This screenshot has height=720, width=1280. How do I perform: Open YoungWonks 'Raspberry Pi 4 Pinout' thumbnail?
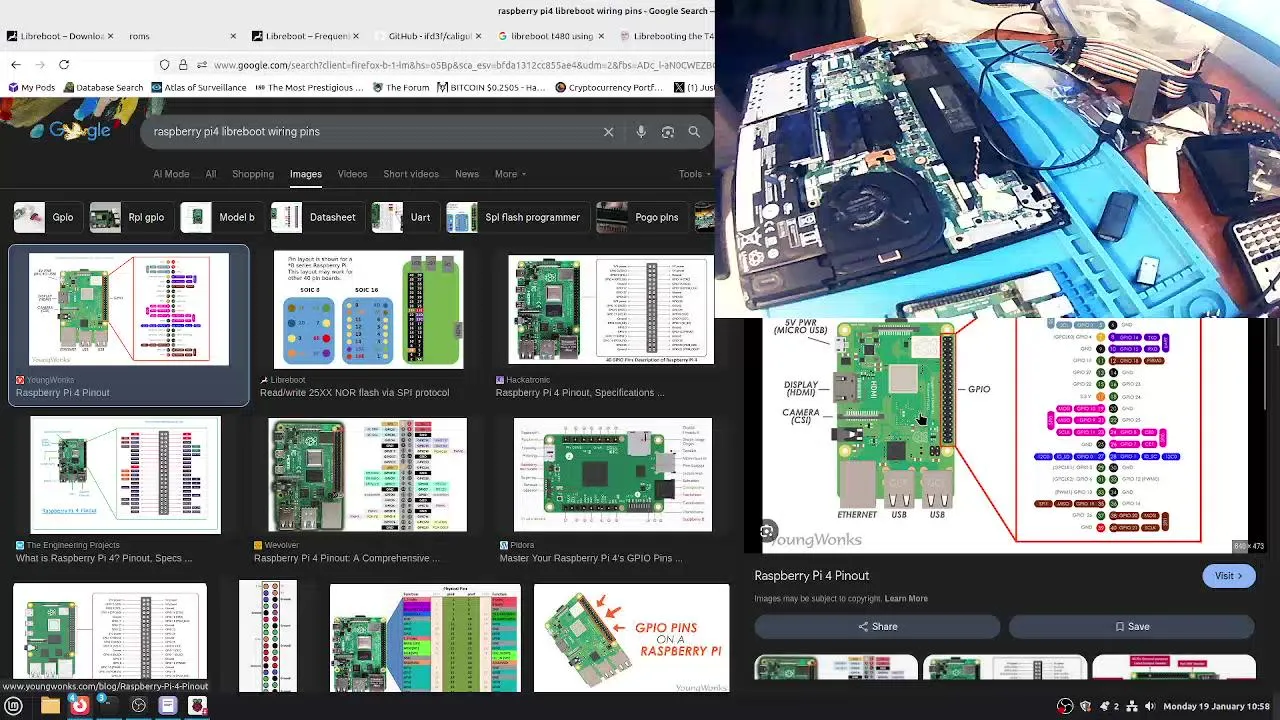click(x=129, y=309)
